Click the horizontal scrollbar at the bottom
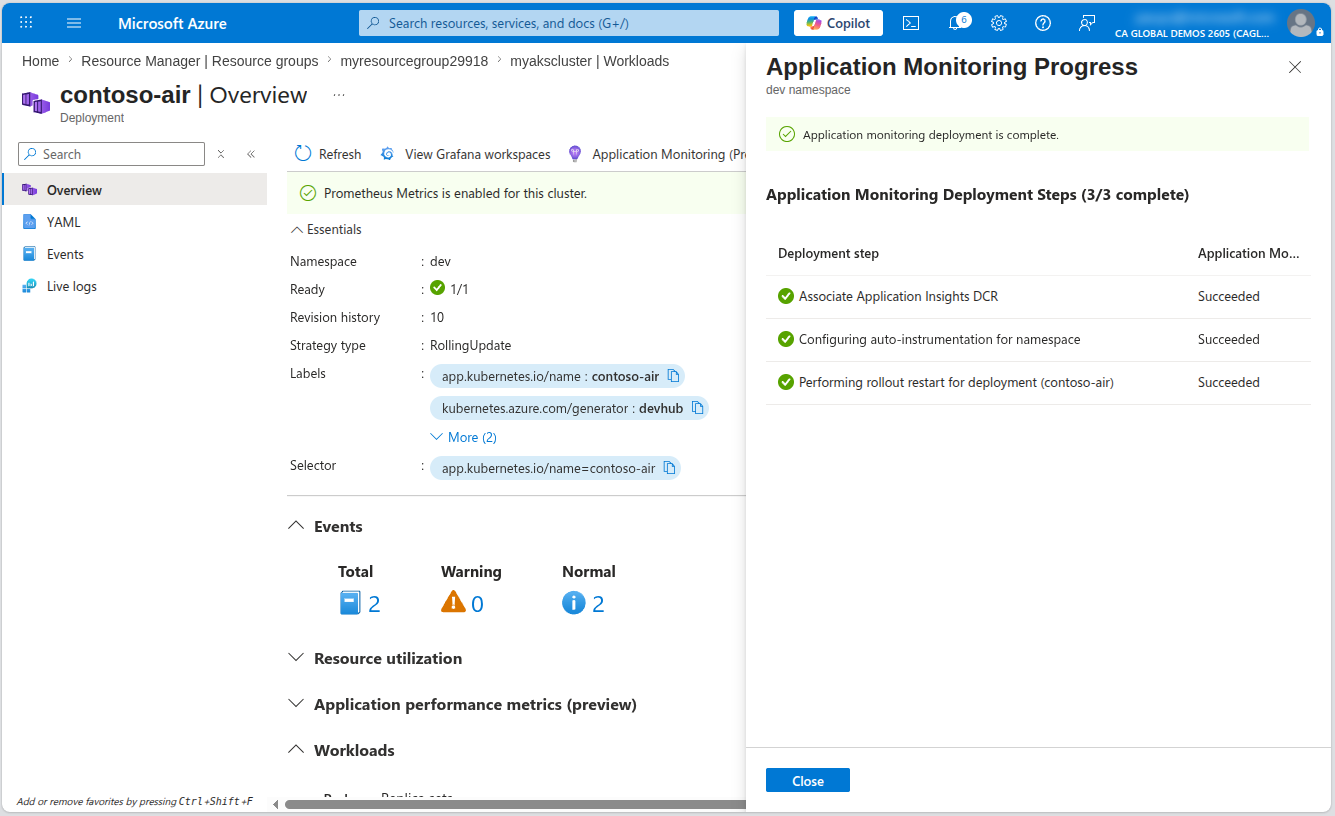The height and width of the screenshot is (816, 1335). [515, 804]
